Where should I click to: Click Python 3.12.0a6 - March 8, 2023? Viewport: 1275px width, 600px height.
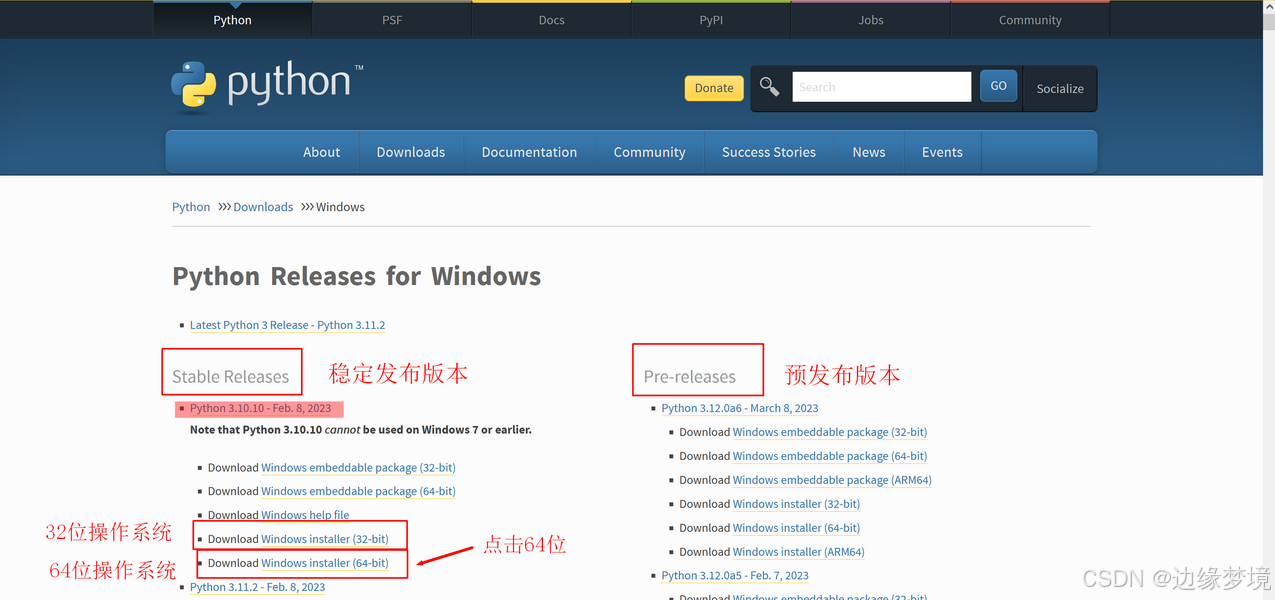click(740, 408)
